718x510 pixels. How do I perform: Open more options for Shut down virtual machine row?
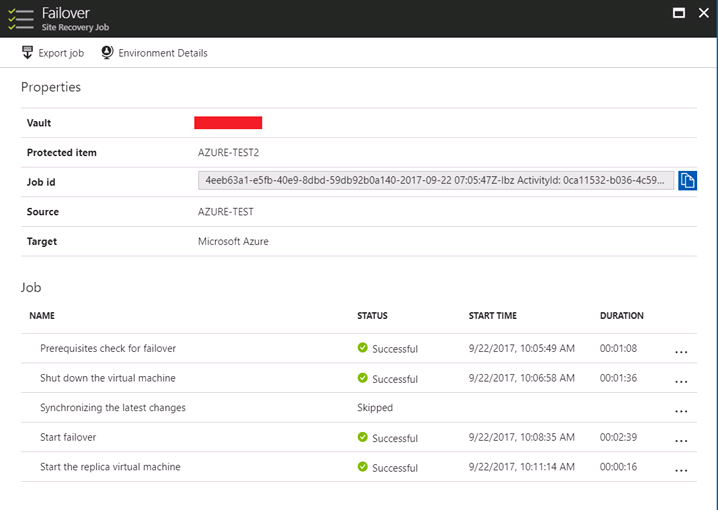click(x=681, y=382)
